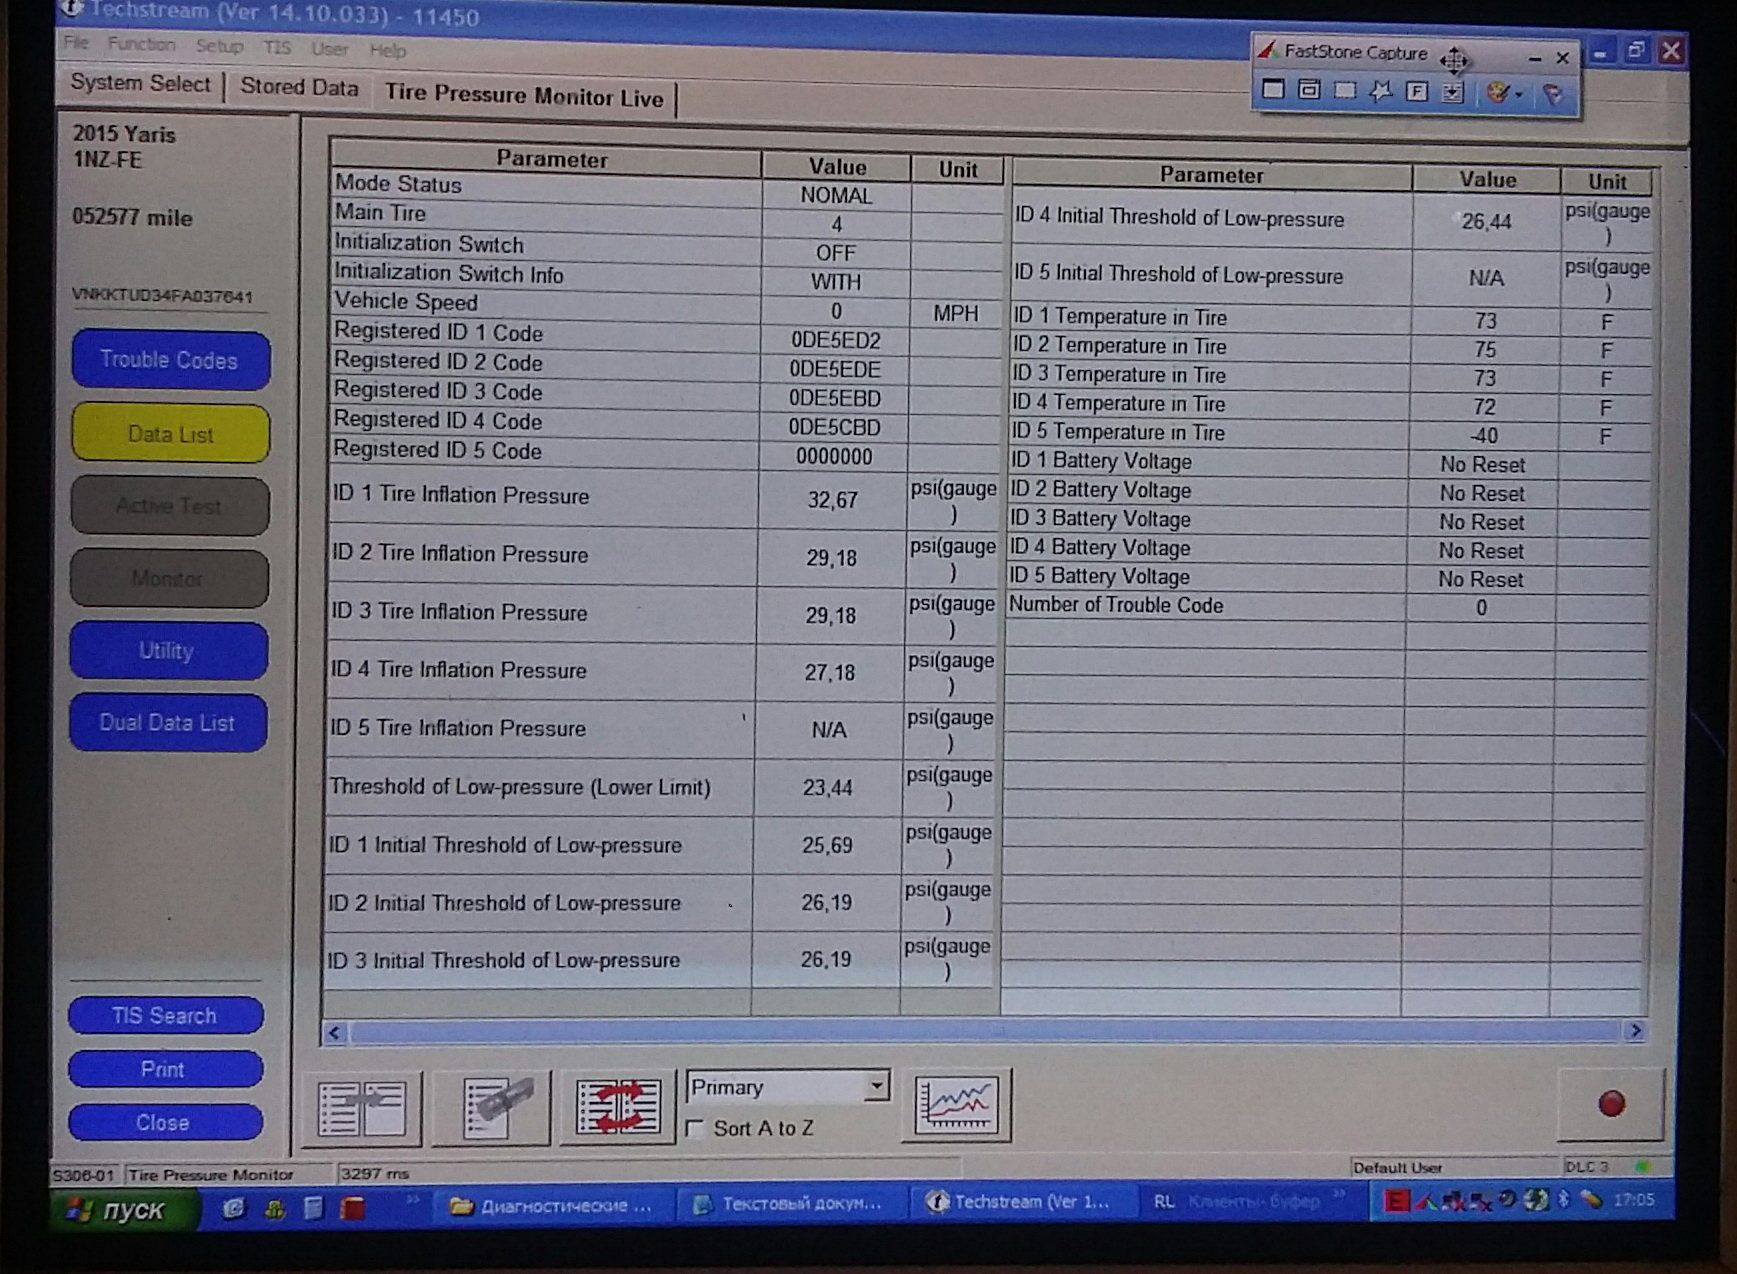Screen dimensions: 1737x1274
Task: Expand the Primary list dropdown
Action: [876, 1086]
